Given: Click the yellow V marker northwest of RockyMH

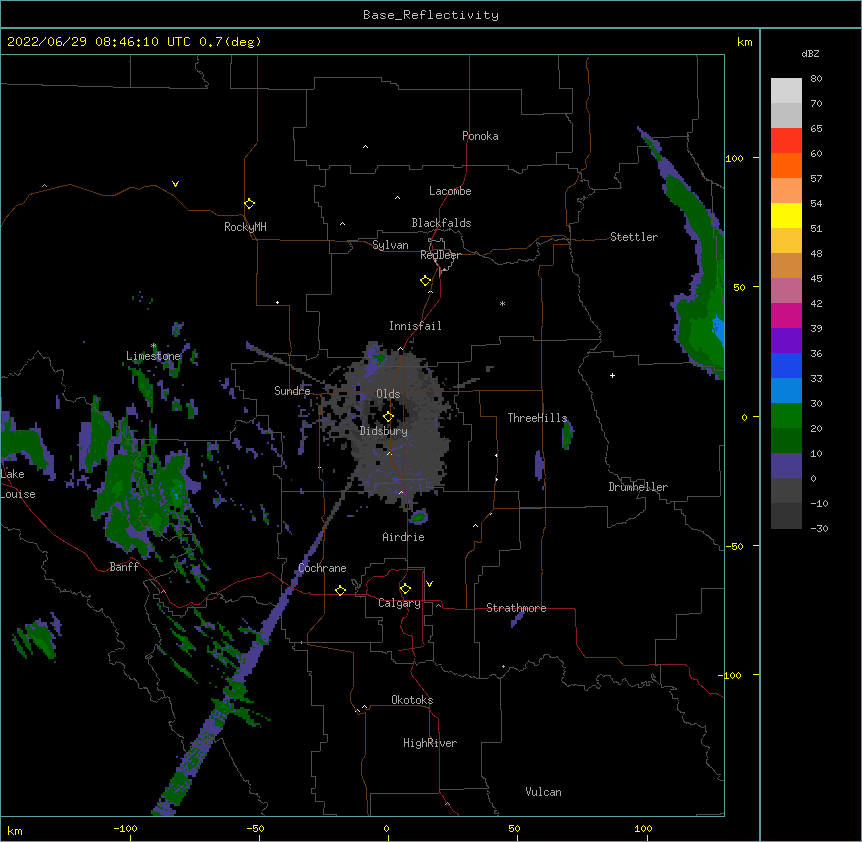Looking at the screenshot, I should tap(175, 184).
